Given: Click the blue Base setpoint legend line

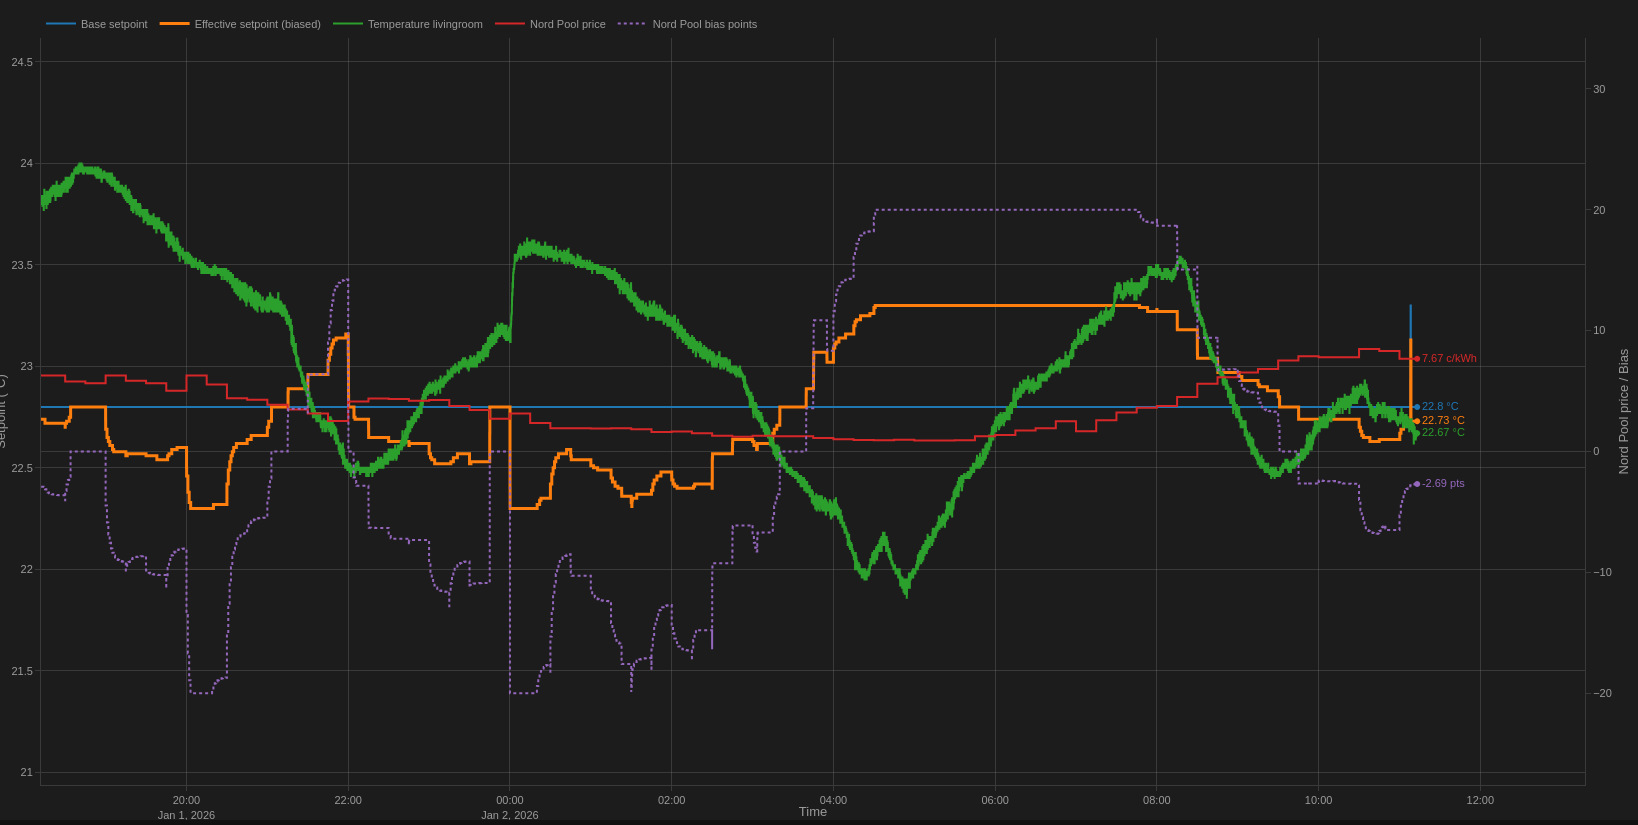Looking at the screenshot, I should [x=61, y=24].
